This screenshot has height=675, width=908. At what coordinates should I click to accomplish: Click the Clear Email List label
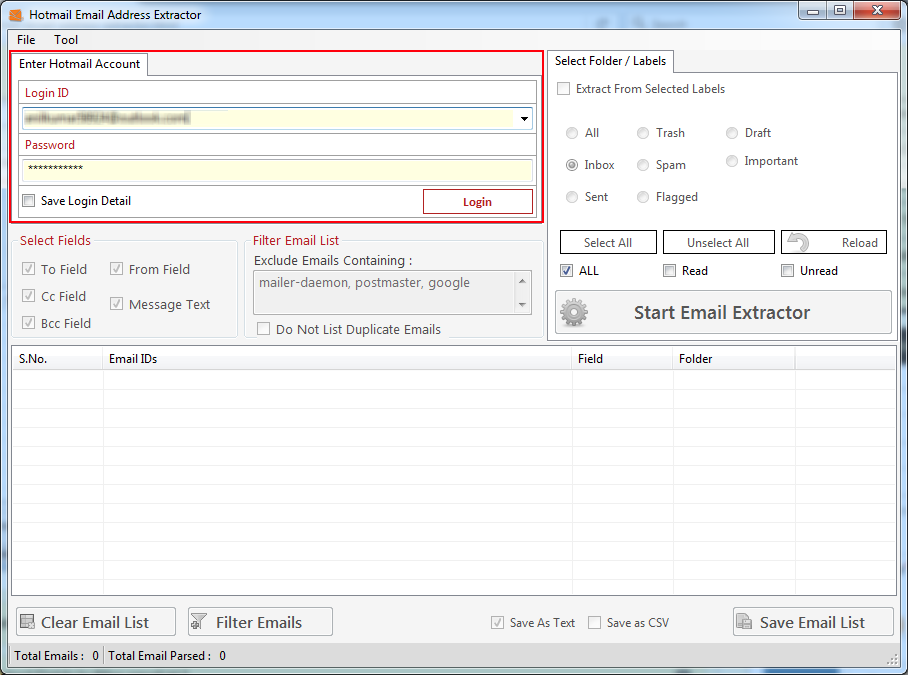(x=95, y=622)
